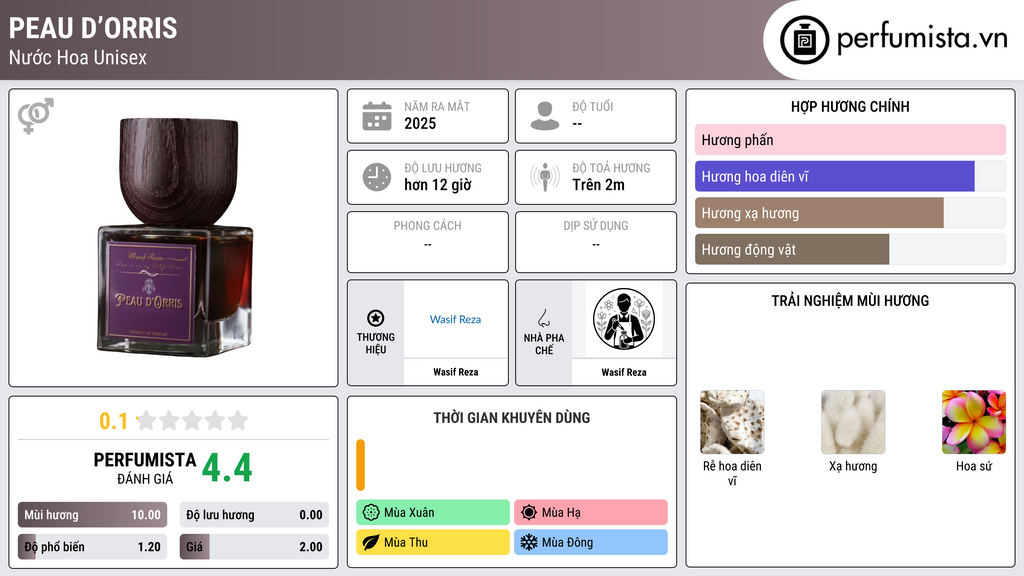The width and height of the screenshot is (1024, 576).
Task: Open the Peau D'Orris bottle image
Action: pos(174,237)
